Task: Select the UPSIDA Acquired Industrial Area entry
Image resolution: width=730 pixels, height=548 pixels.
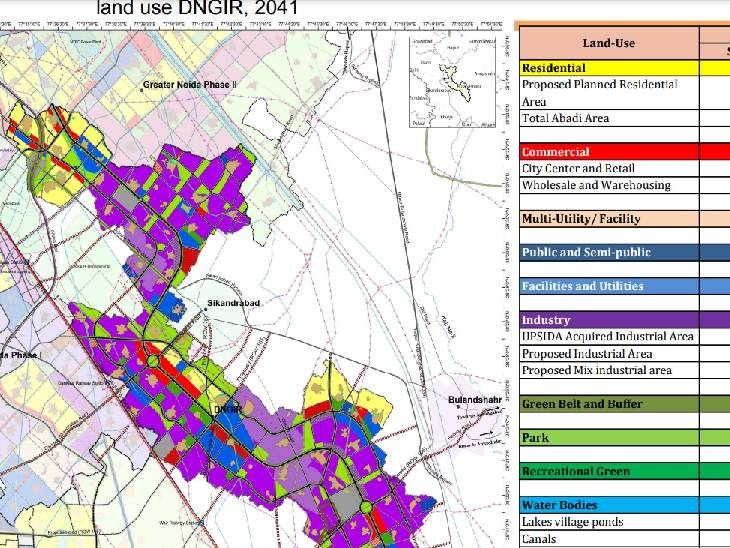Action: click(608, 337)
